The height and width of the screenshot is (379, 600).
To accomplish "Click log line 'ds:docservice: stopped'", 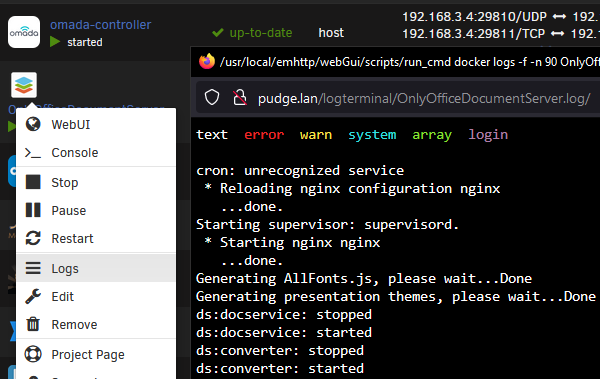I will click(x=284, y=314).
